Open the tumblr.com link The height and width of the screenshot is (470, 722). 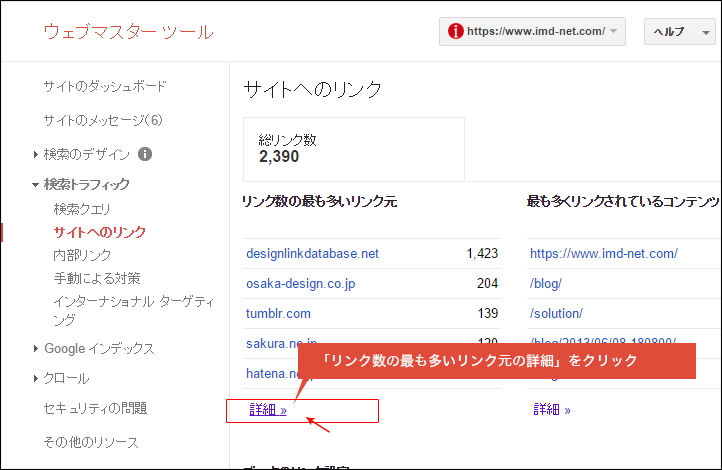[278, 313]
